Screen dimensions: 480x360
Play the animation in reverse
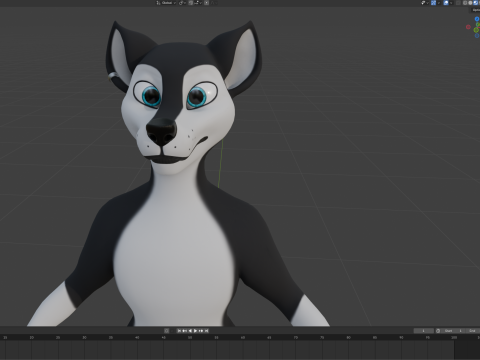(190, 331)
